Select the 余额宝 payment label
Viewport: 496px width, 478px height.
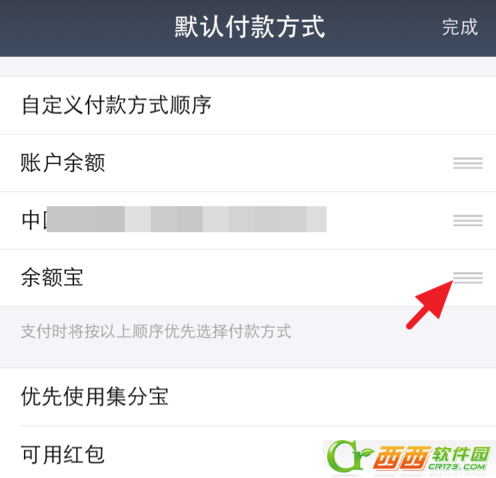click(x=52, y=278)
